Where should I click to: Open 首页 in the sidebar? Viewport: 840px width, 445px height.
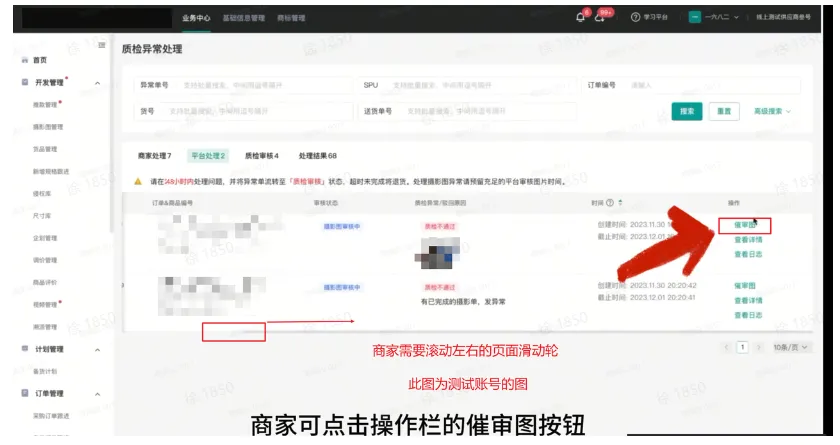pos(40,60)
